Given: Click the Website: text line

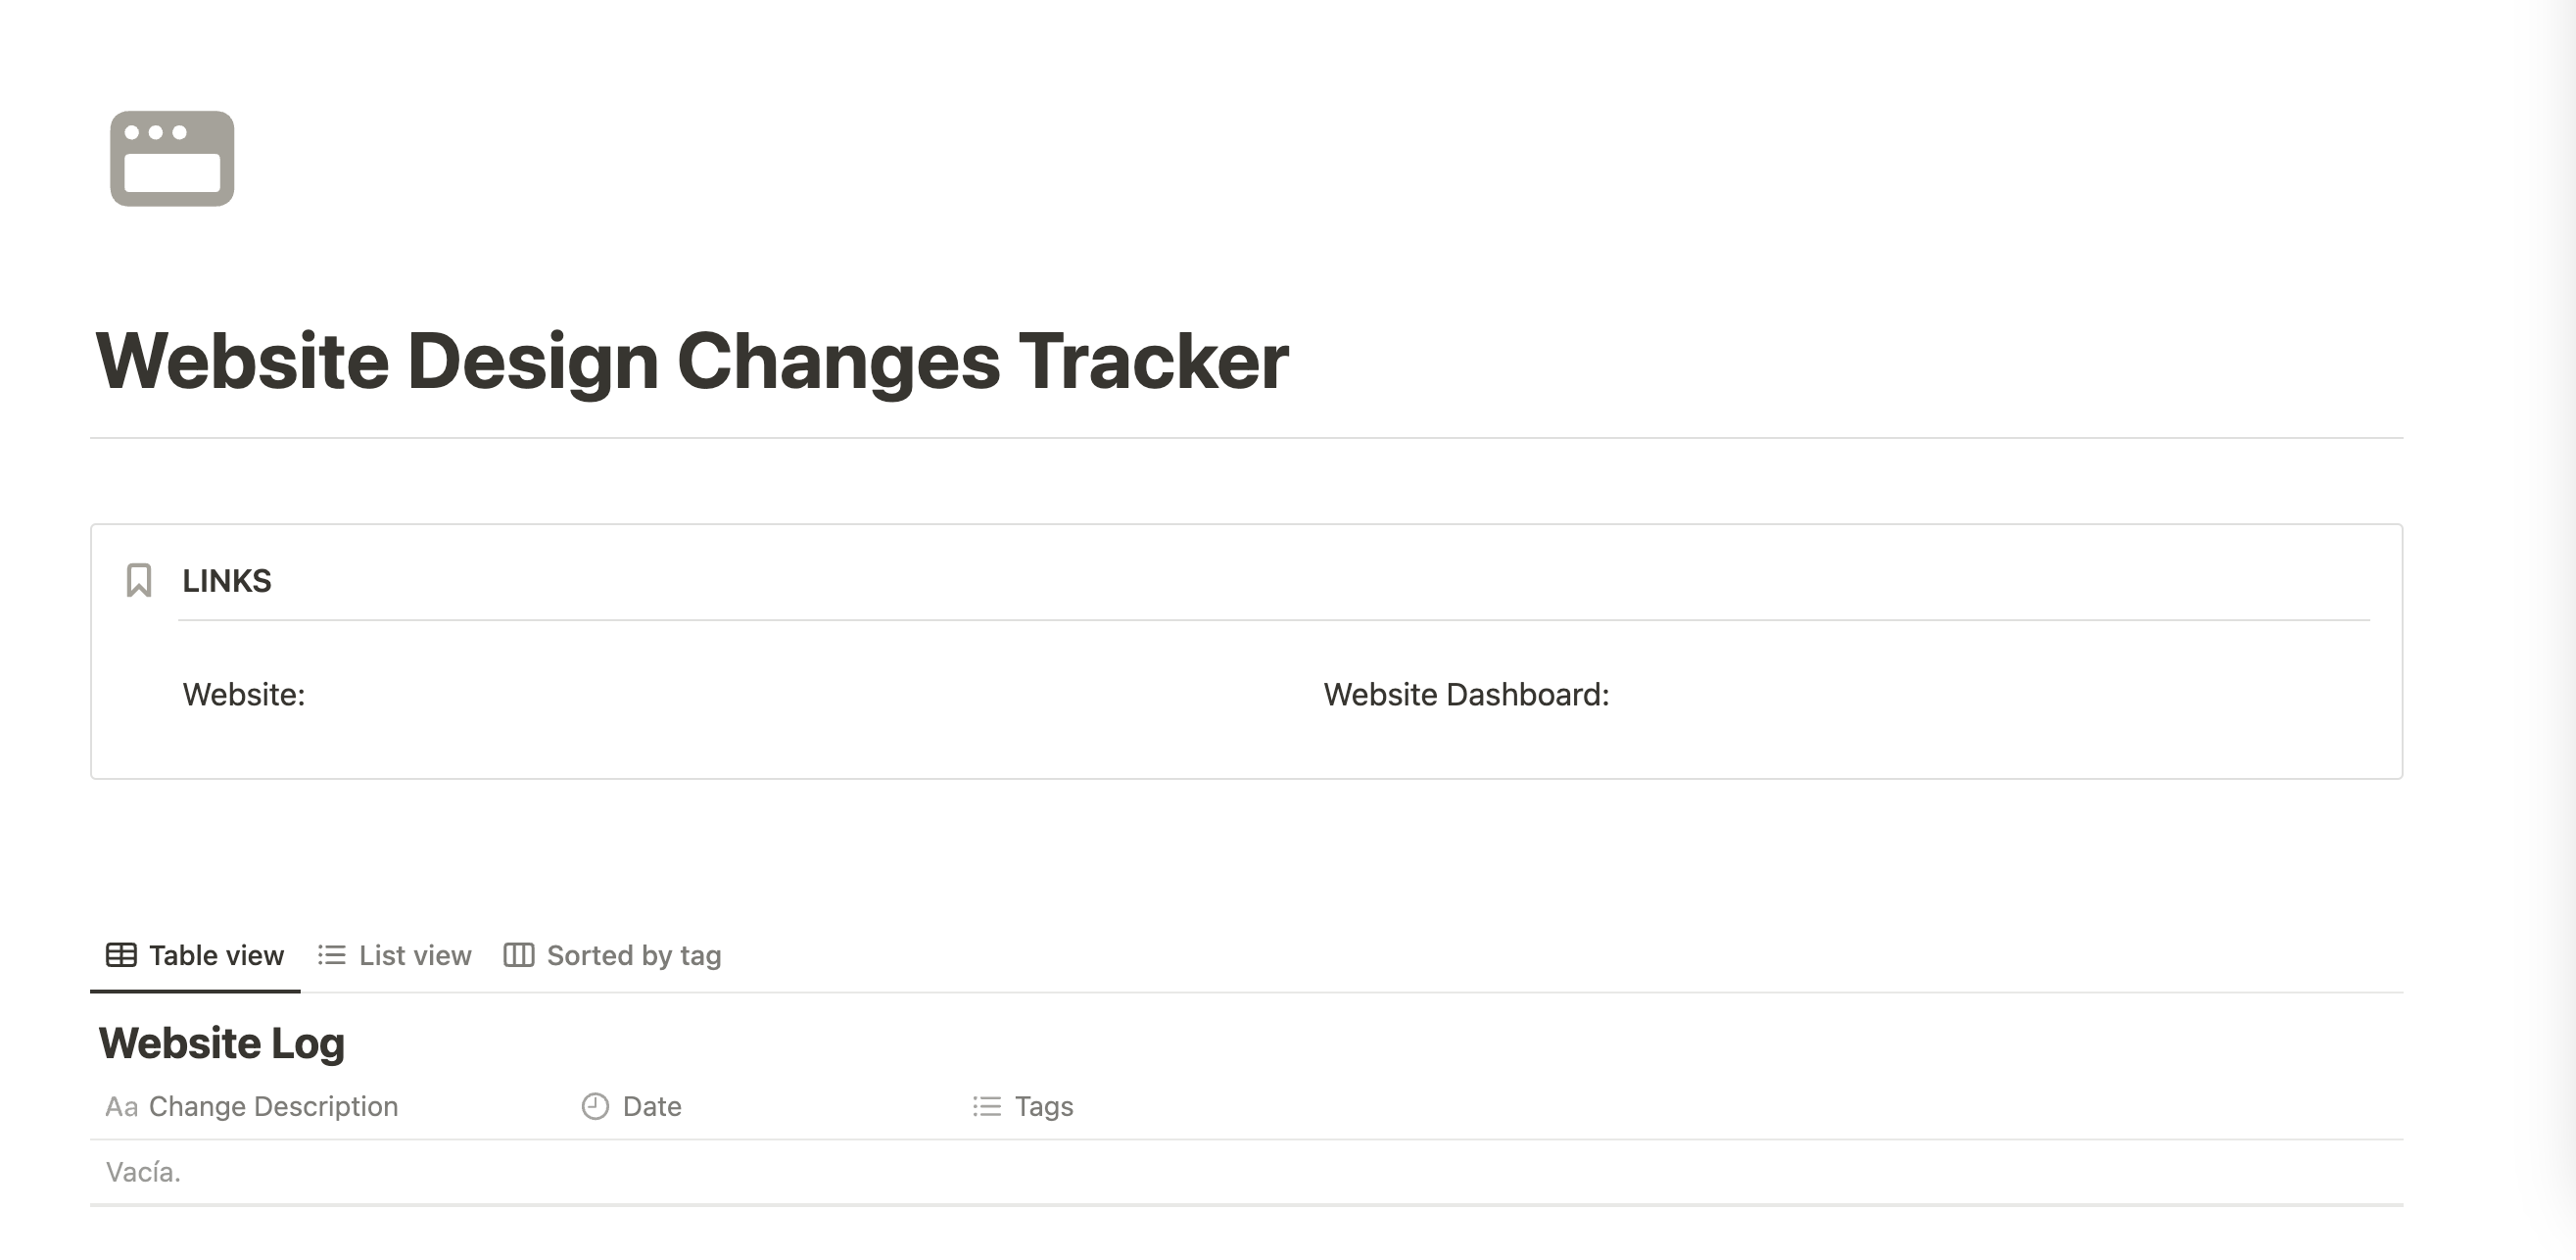Looking at the screenshot, I should pos(244,694).
